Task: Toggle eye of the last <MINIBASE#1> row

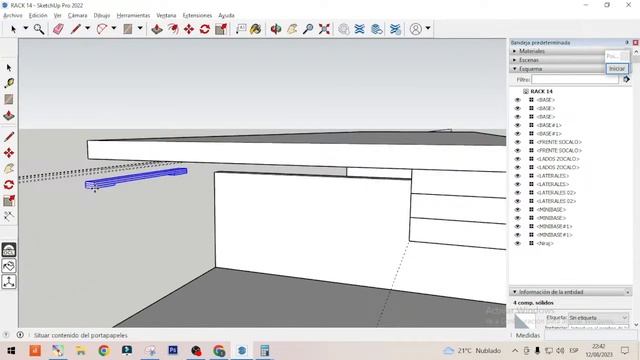Action: pyautogui.click(x=518, y=235)
